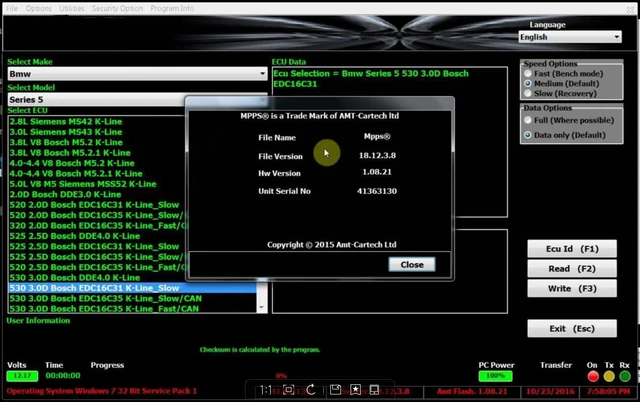
Task: Select 530 3.0D Bosch DDE4.0 K-Line
Action: [x=75, y=278]
